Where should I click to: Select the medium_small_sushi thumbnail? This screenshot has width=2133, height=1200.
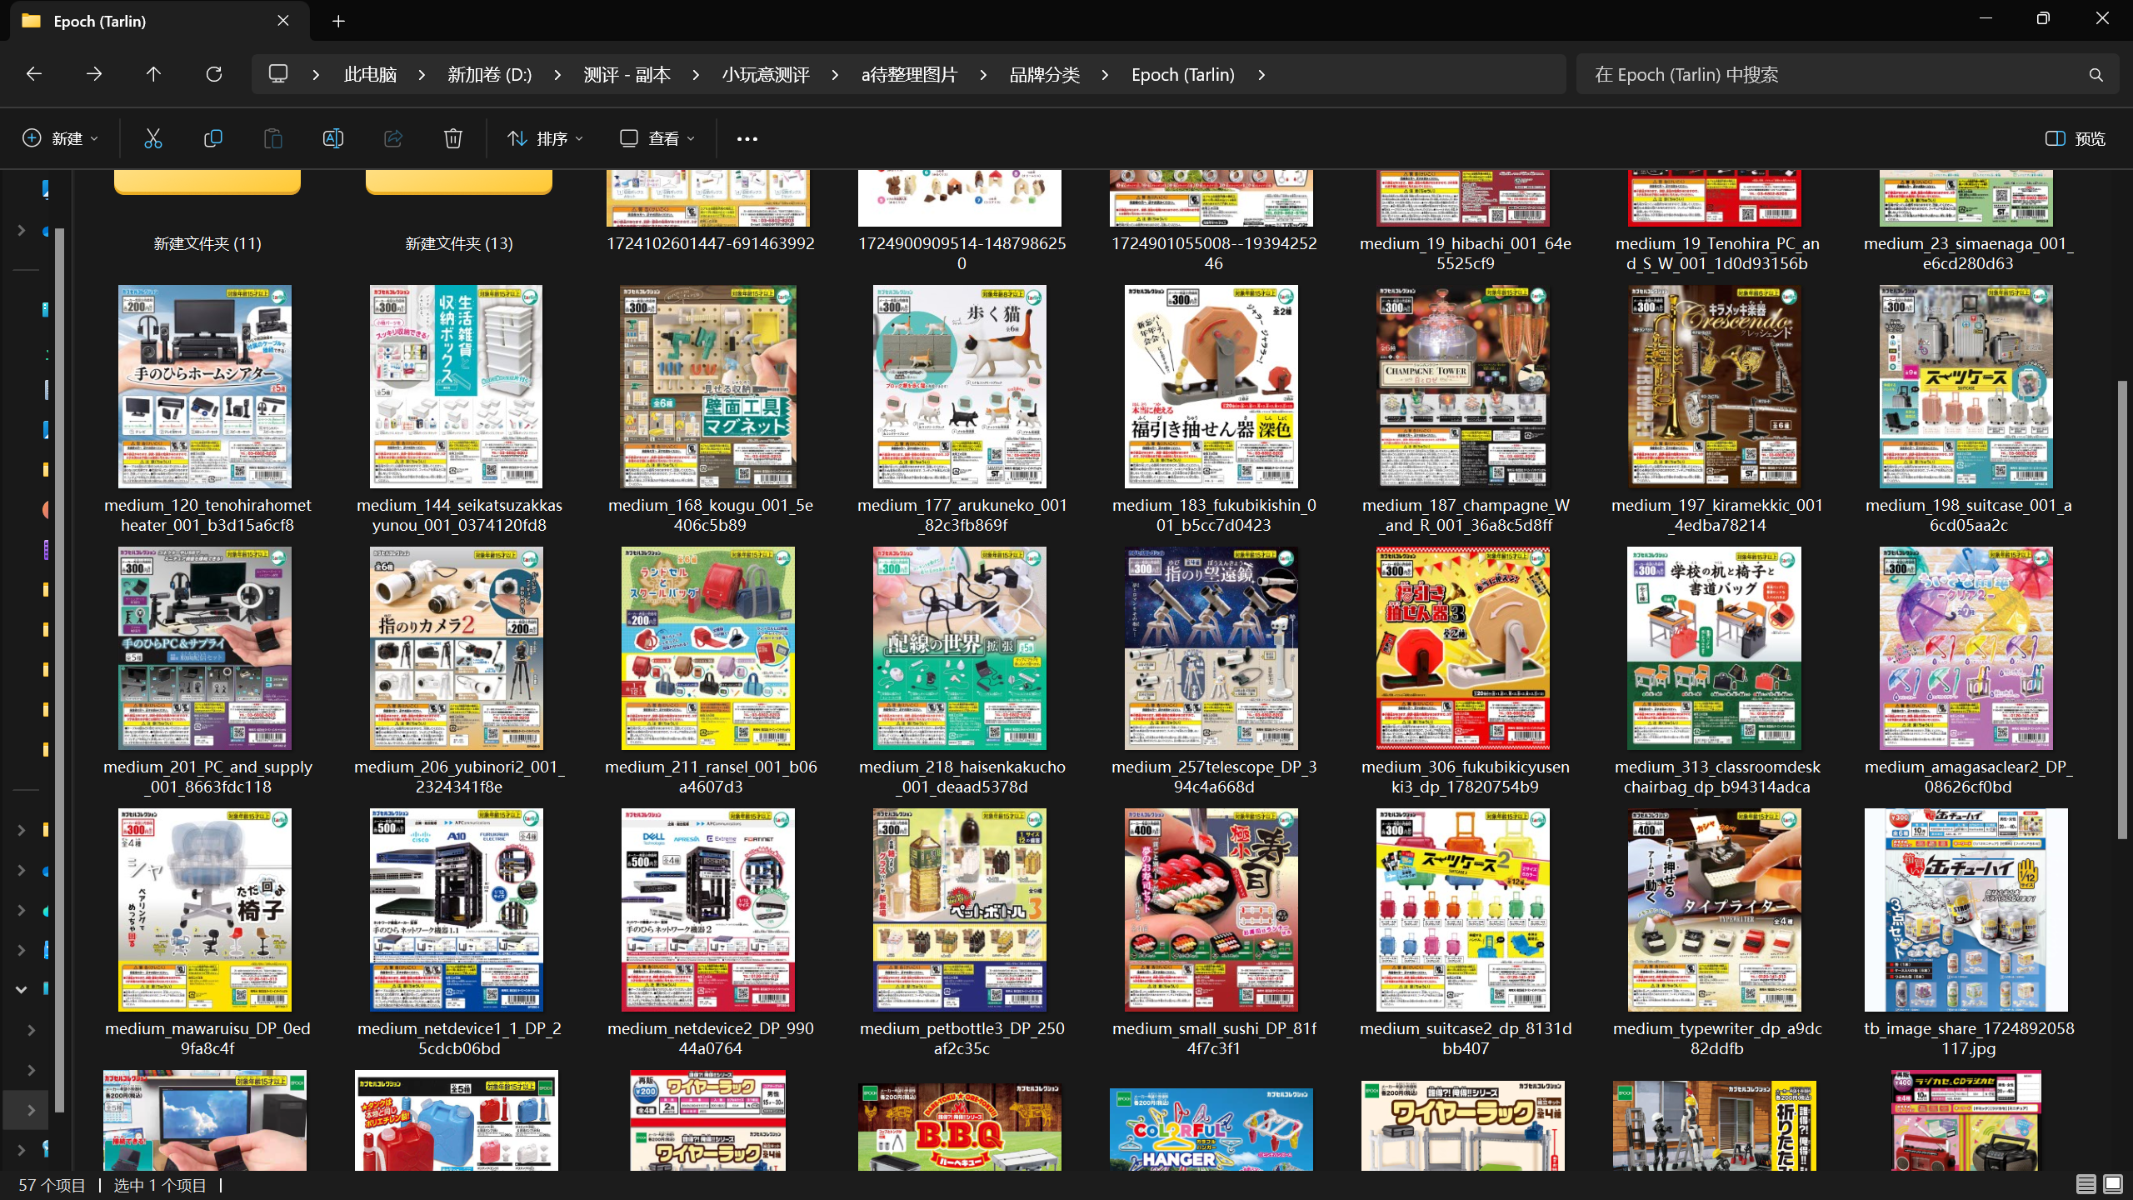pyautogui.click(x=1211, y=910)
